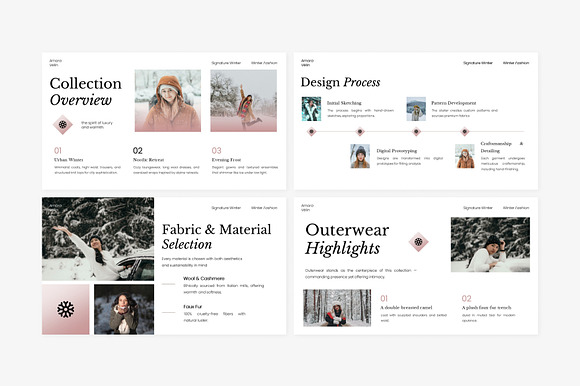
Task: Select the 'Craftsmanship & Detailing' heading
Action: coord(502,147)
